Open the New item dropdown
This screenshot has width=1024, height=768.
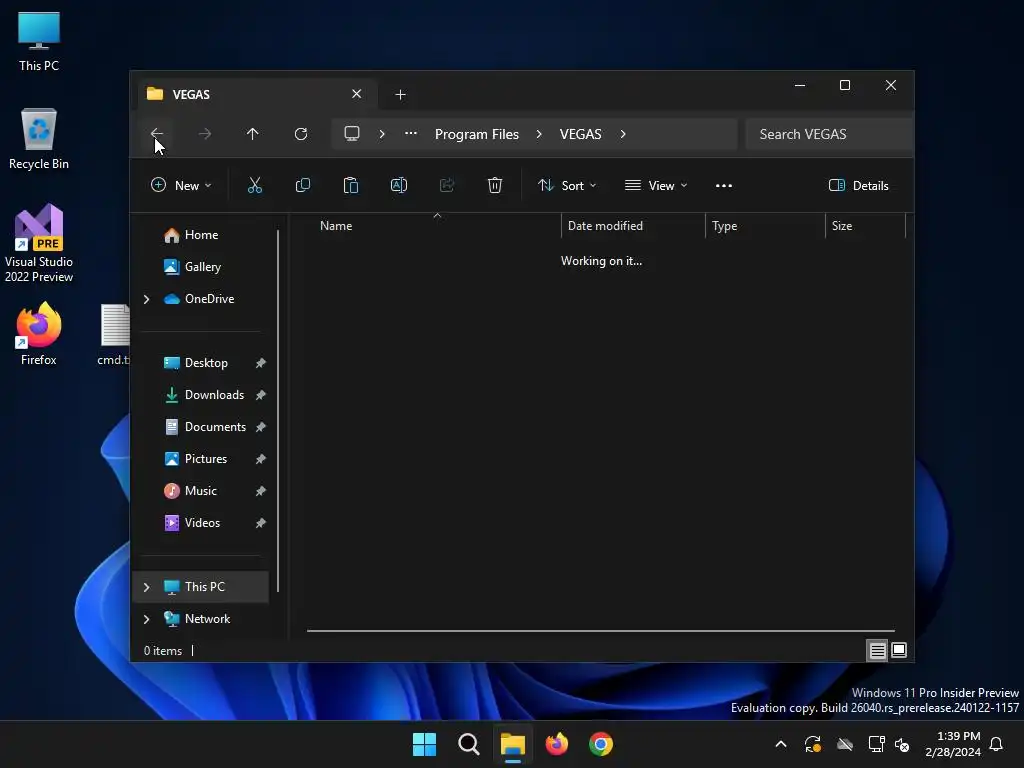181,185
